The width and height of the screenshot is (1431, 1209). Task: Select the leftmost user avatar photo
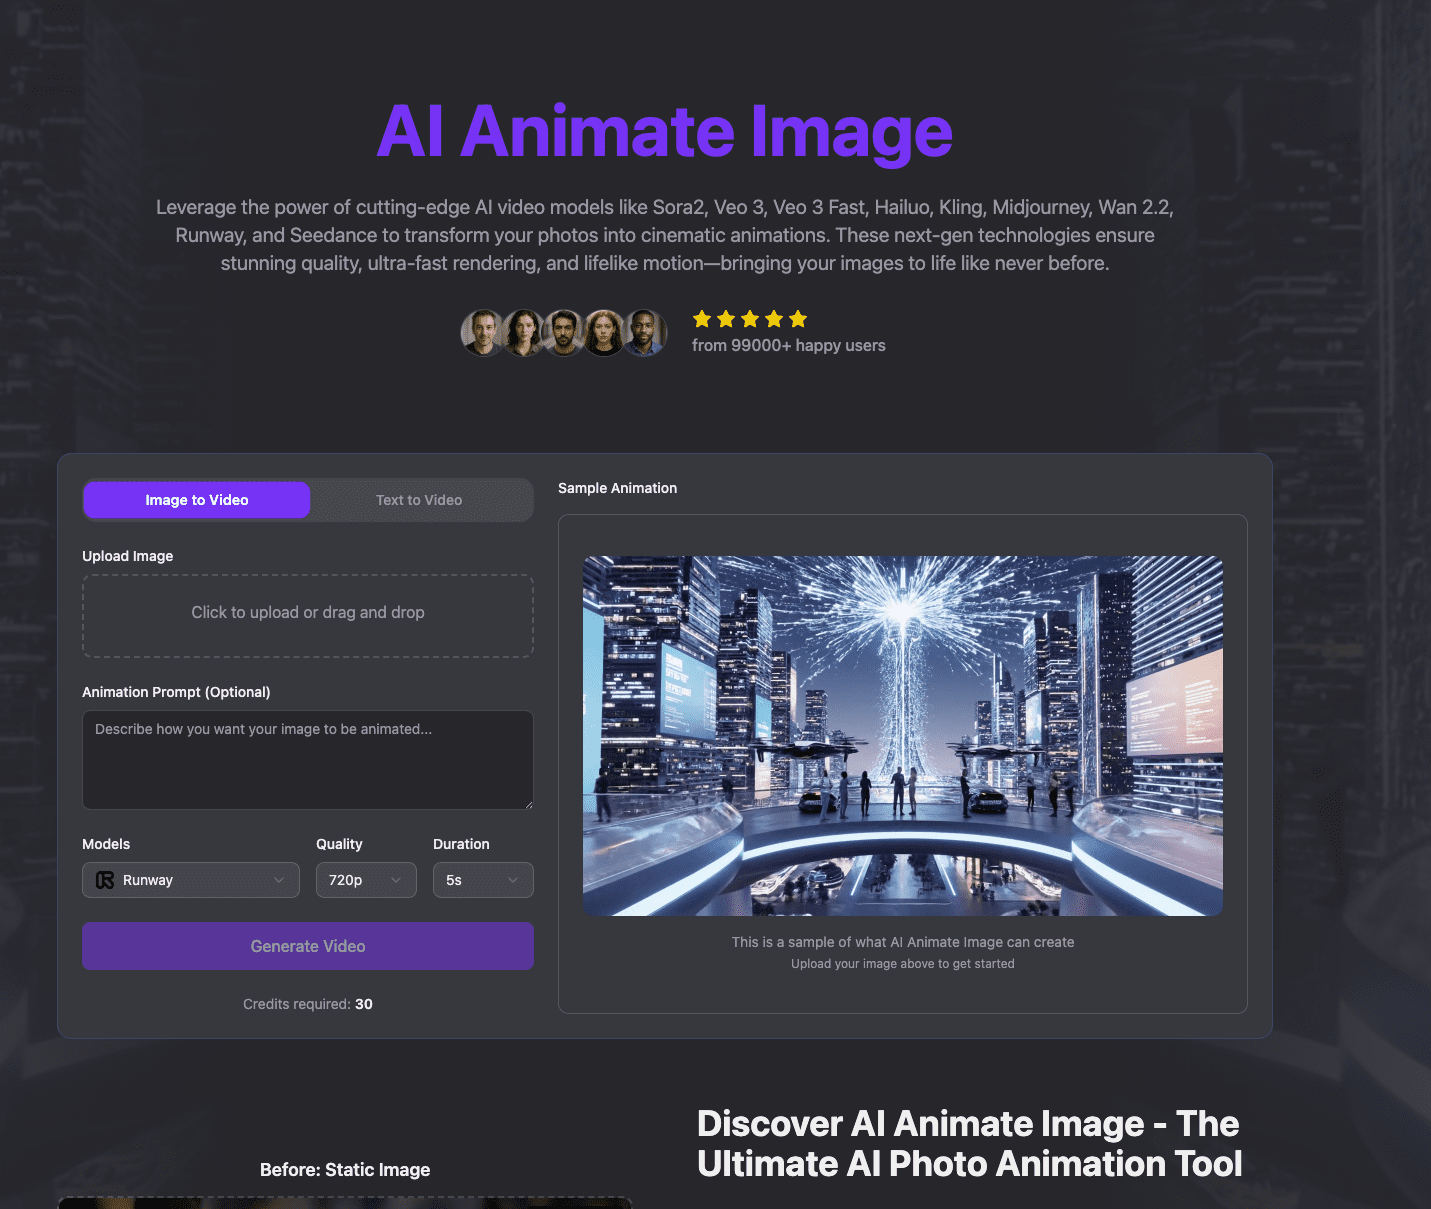(481, 333)
